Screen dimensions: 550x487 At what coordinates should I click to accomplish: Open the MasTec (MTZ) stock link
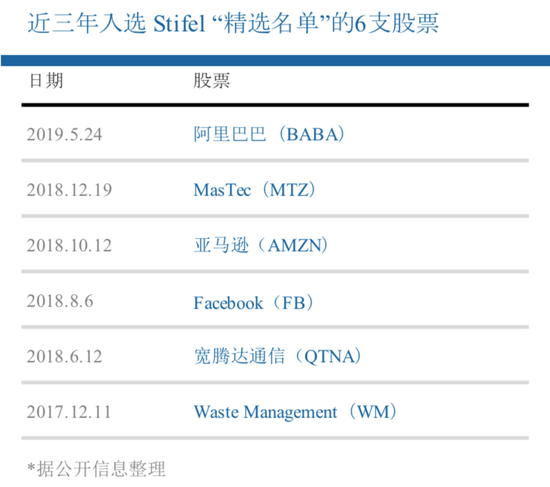(x=254, y=190)
